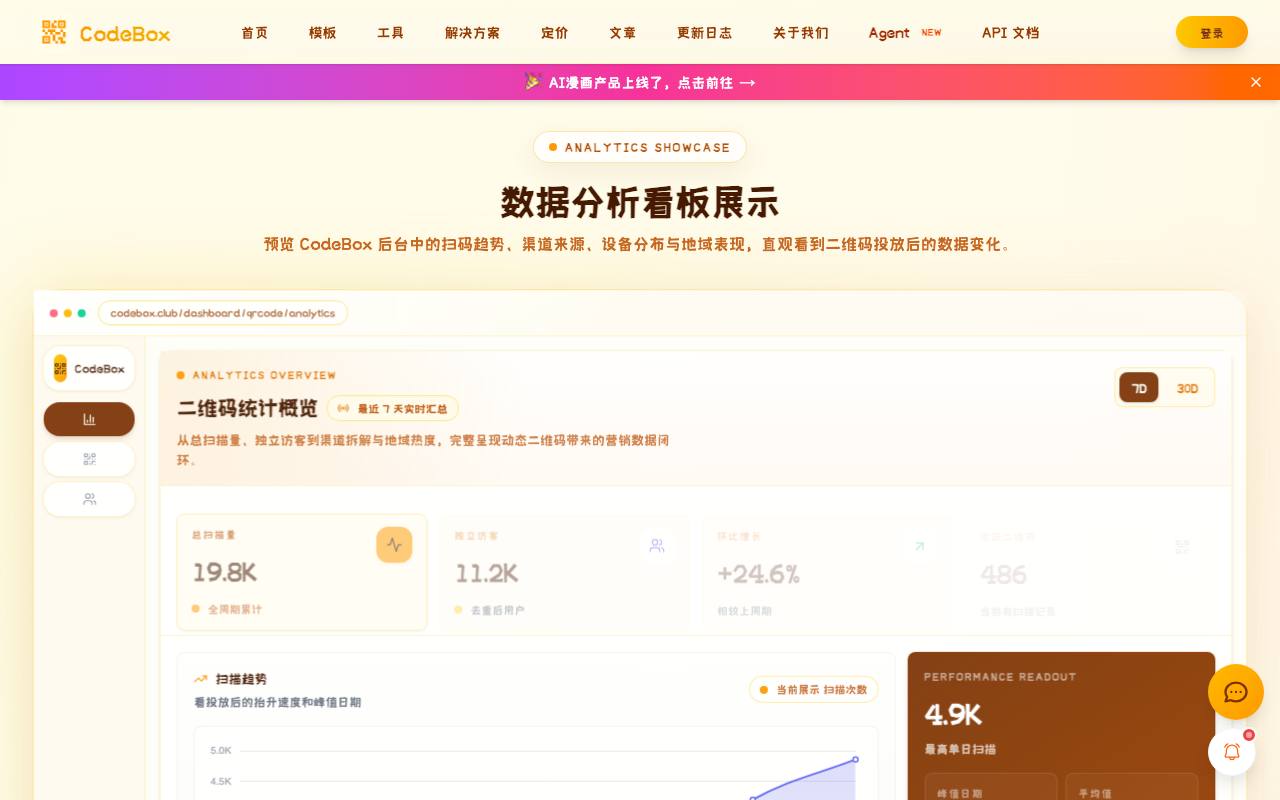Viewport: 1280px width, 800px height.
Task: Click the 看投放后的抬升速度和峰值日期 subtitle
Action: [x=278, y=702]
